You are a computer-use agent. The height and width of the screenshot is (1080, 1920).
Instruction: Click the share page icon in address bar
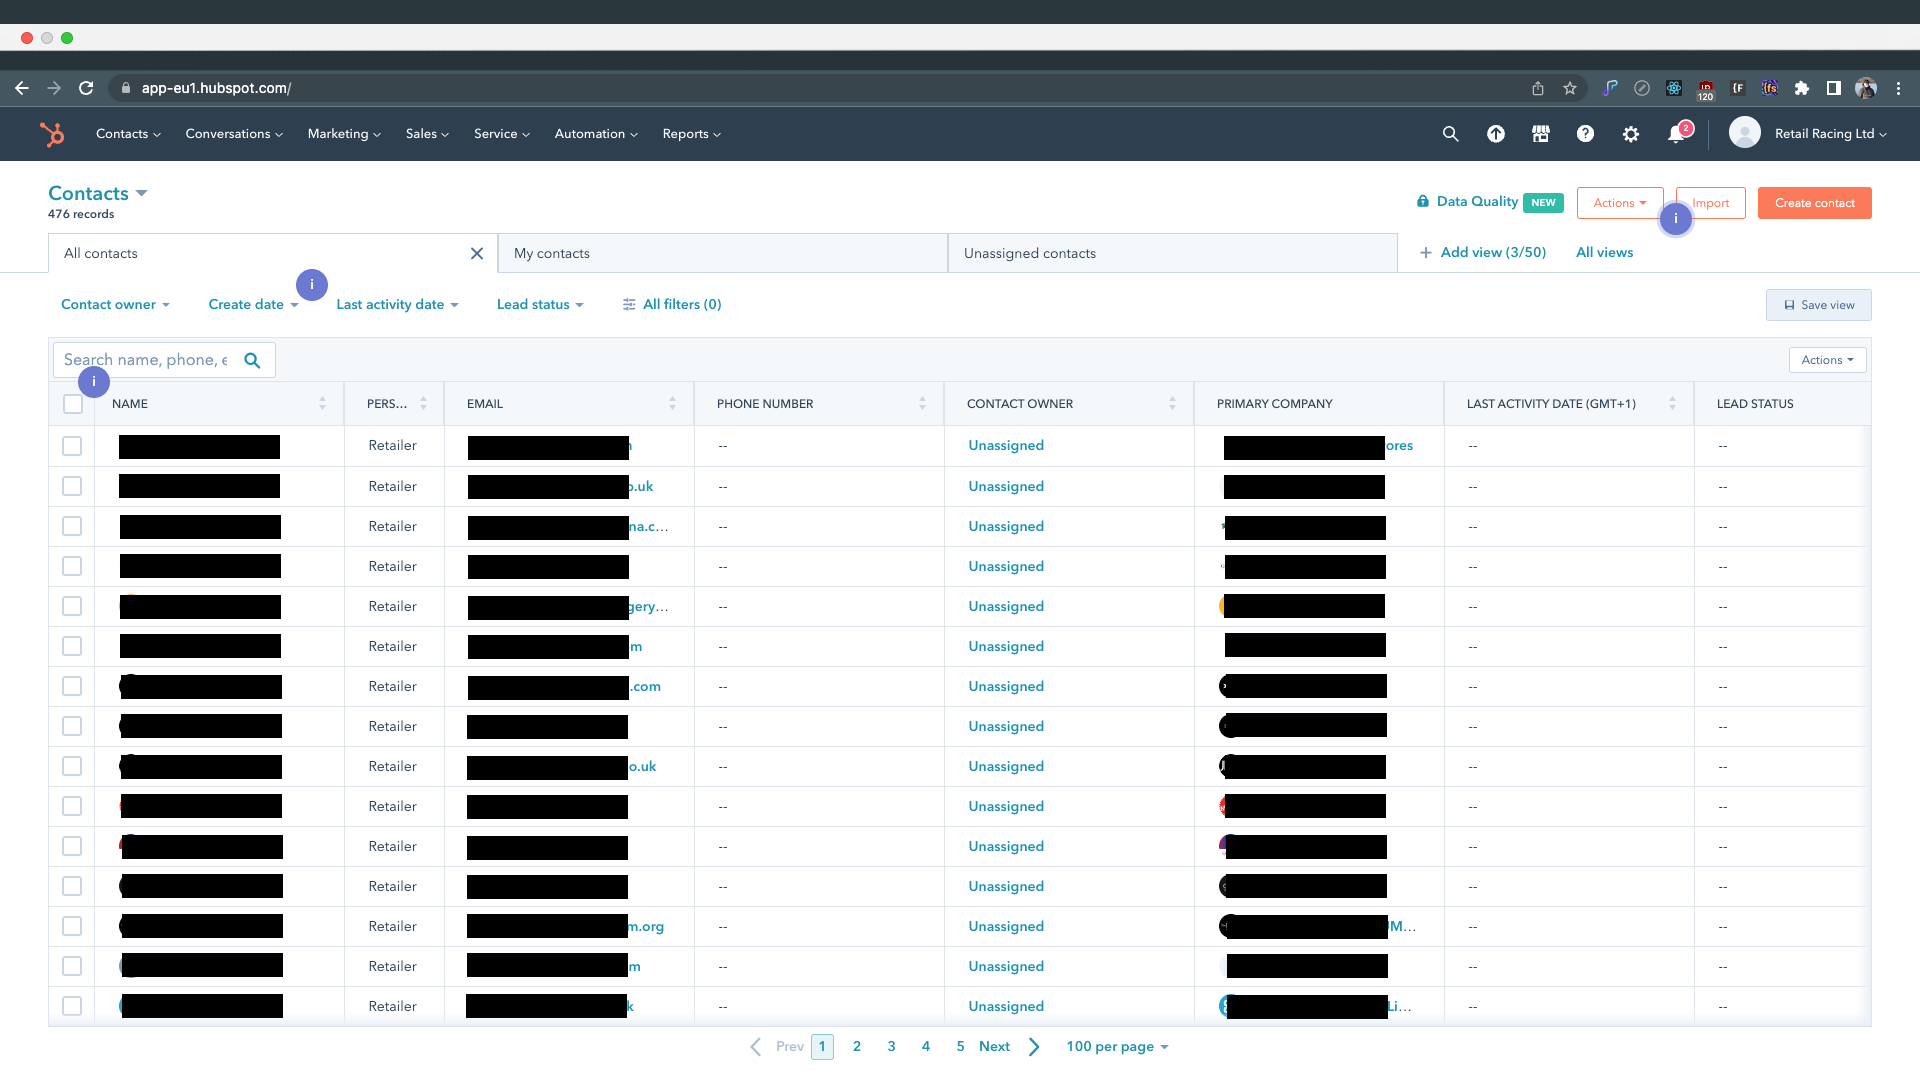pyautogui.click(x=1538, y=88)
